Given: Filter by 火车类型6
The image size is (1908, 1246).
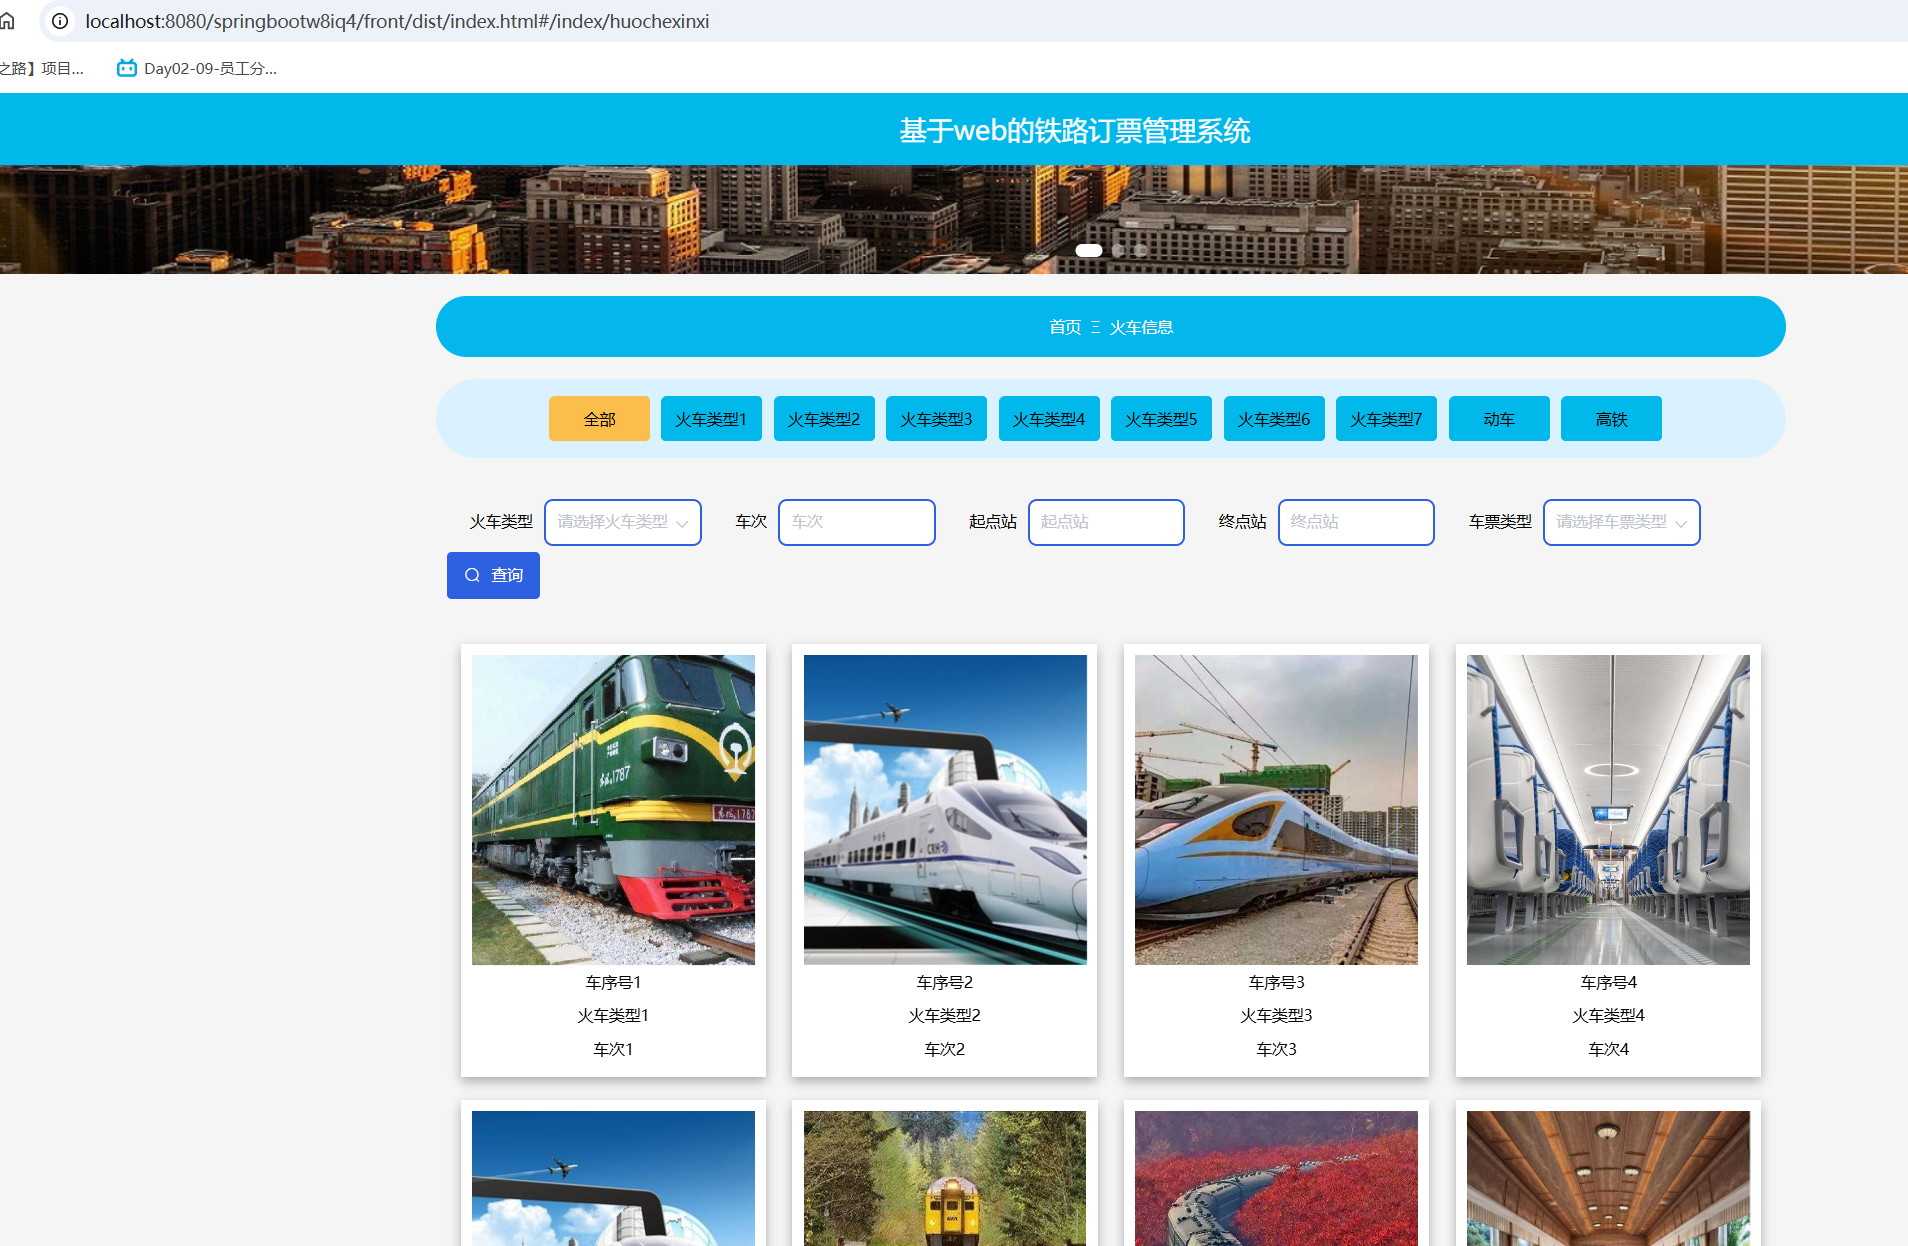Looking at the screenshot, I should point(1274,419).
